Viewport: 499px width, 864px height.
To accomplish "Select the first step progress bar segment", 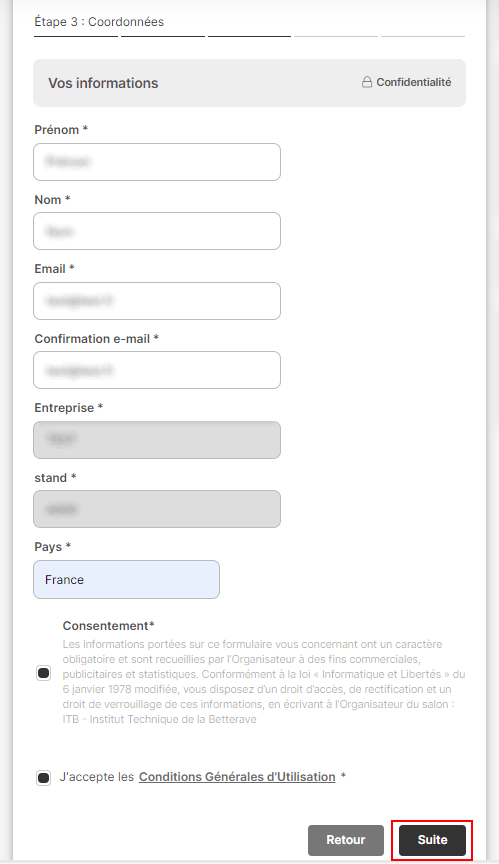I will (x=76, y=36).
